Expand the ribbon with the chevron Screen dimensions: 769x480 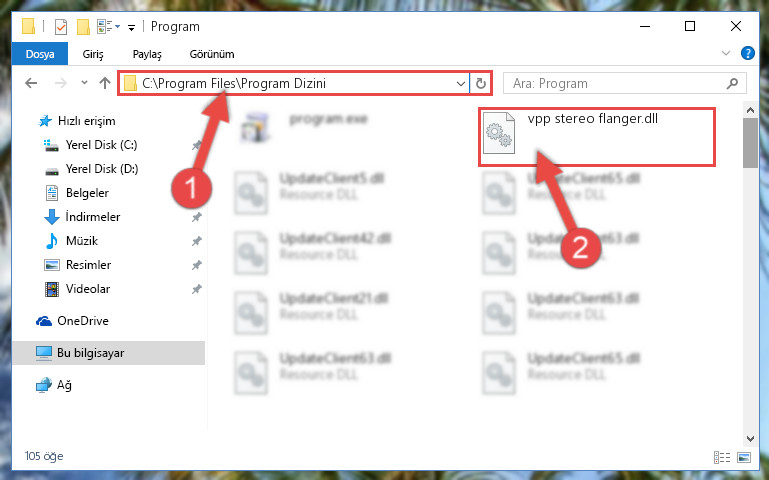(726, 53)
